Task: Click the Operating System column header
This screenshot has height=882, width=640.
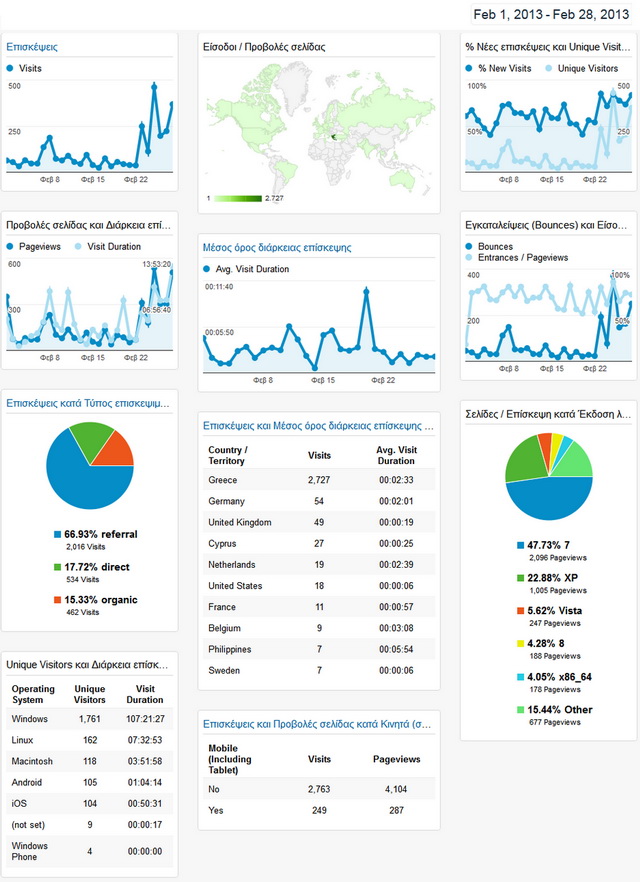Action: click(x=33, y=694)
